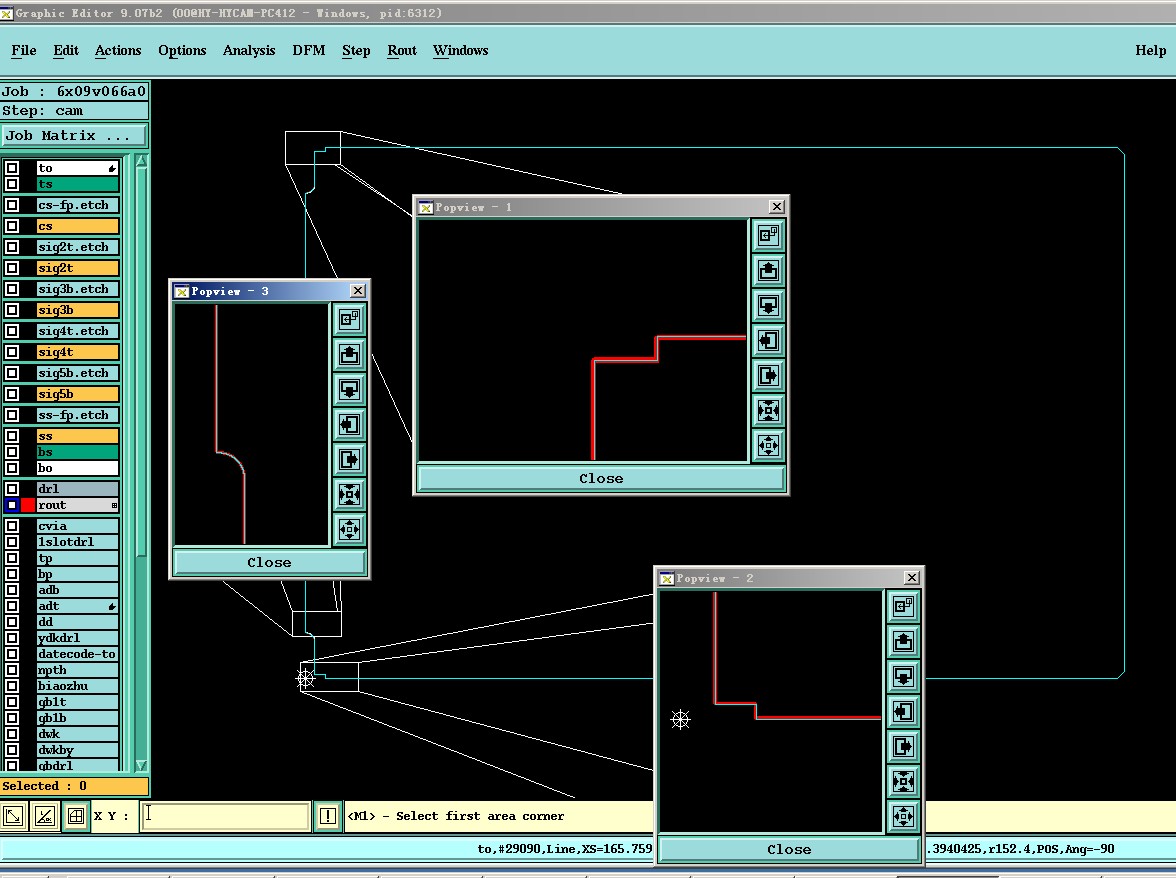Open the Actions menu
Image resolution: width=1176 pixels, height=878 pixels.
pyautogui.click(x=118, y=50)
